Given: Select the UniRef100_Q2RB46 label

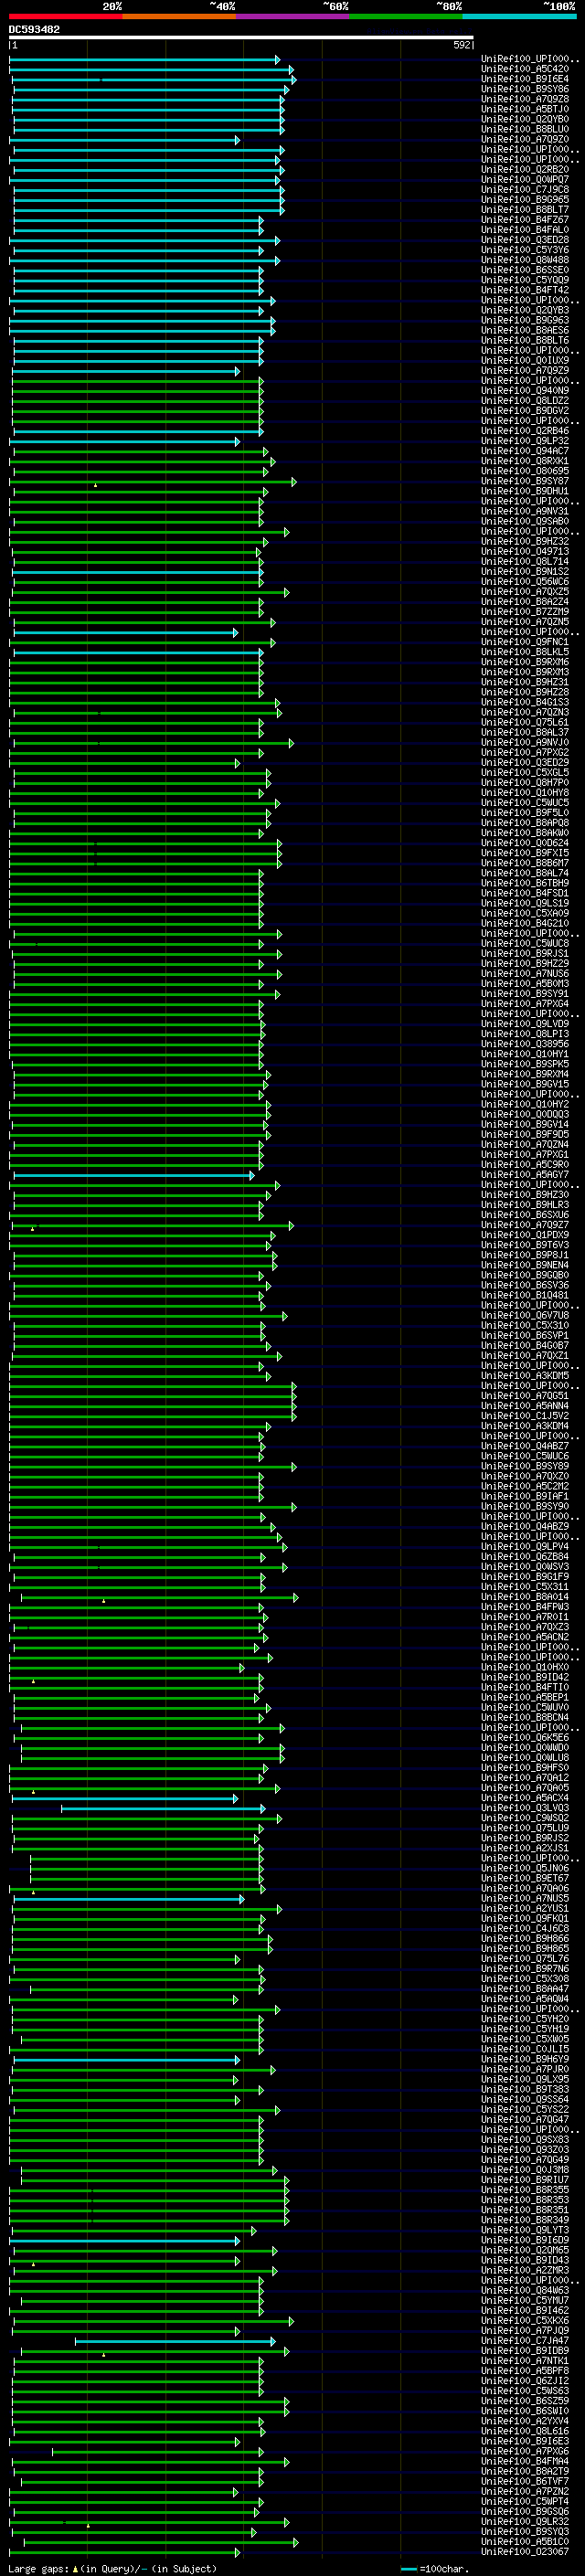Looking at the screenshot, I should tap(525, 432).
